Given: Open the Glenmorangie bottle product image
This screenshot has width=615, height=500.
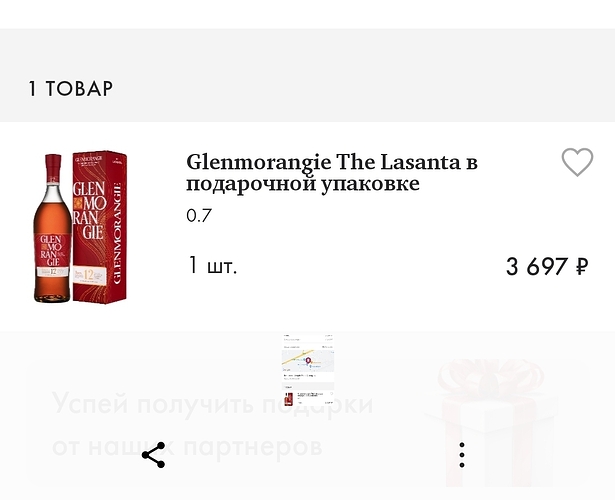Looking at the screenshot, I should tap(52, 228).
